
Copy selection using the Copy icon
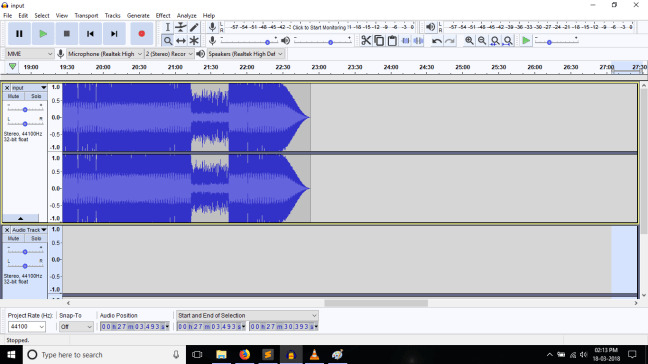[x=379, y=40]
